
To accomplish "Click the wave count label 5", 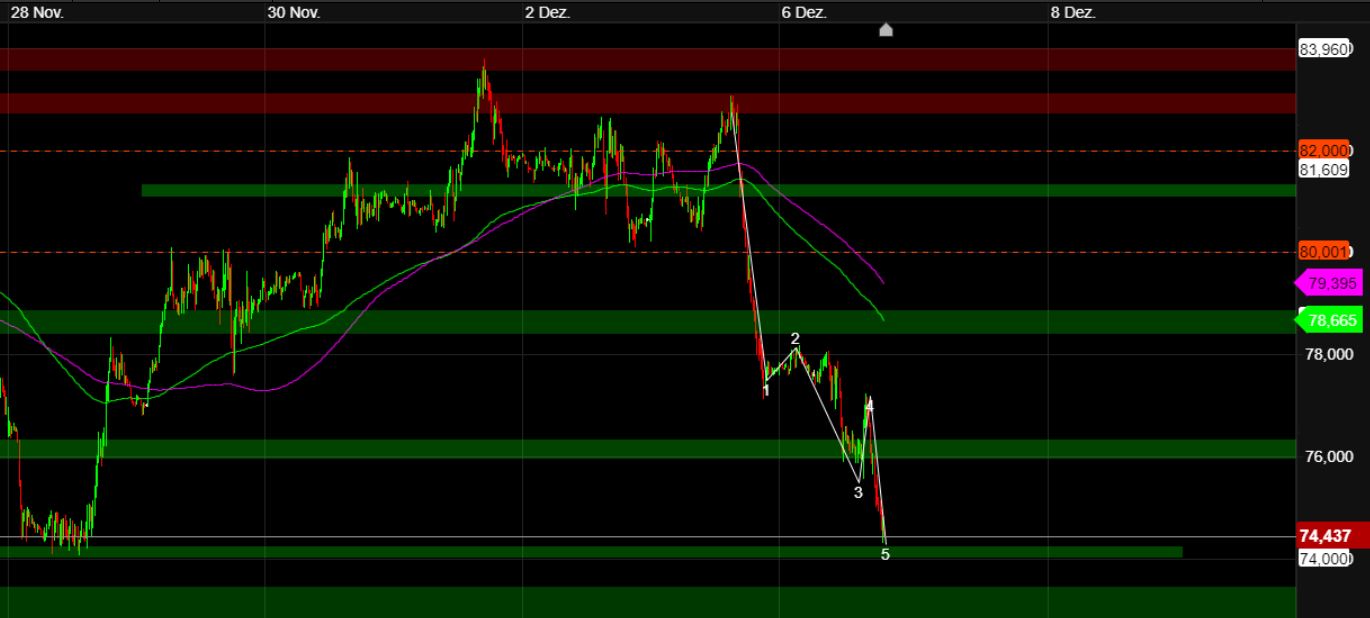I will [x=884, y=553].
